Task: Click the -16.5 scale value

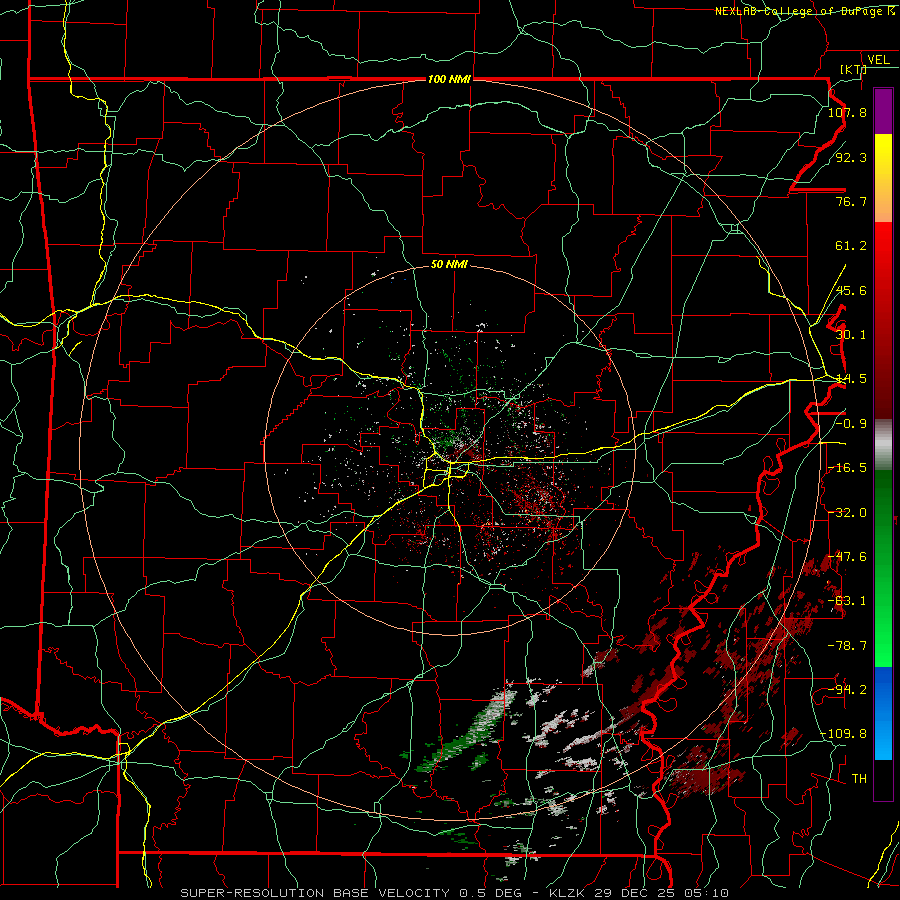Action: (847, 468)
